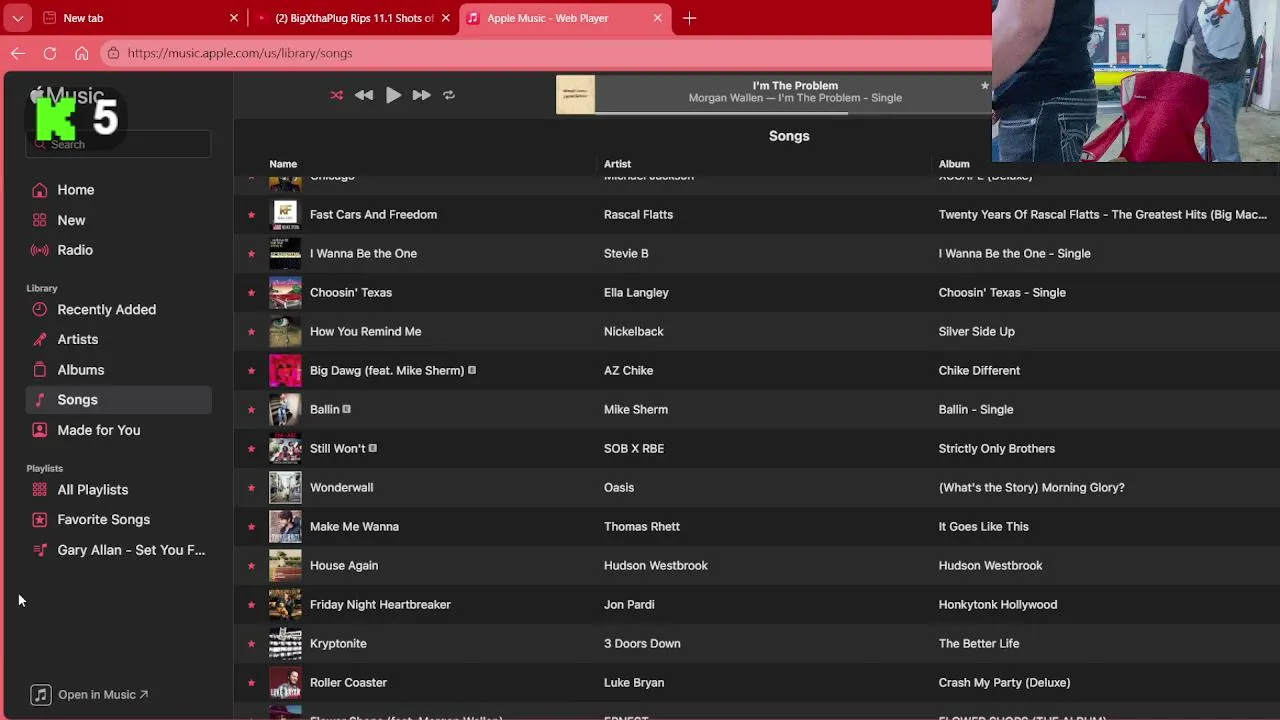Open All Playlists
This screenshot has width=1280, height=720.
pyautogui.click(x=118, y=490)
